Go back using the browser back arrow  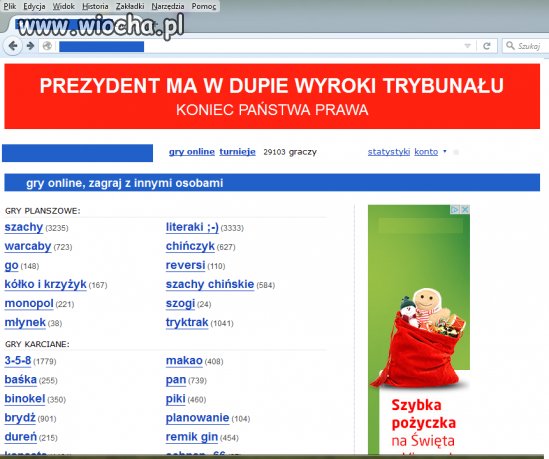[x=13, y=46]
